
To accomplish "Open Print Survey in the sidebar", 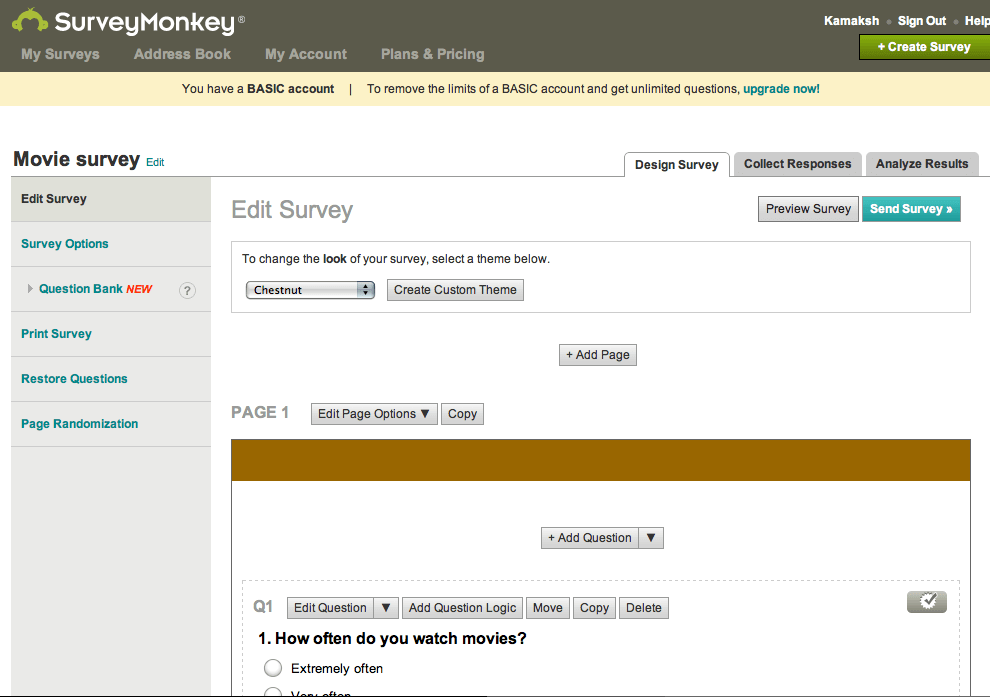I will pyautogui.click(x=111, y=334).
